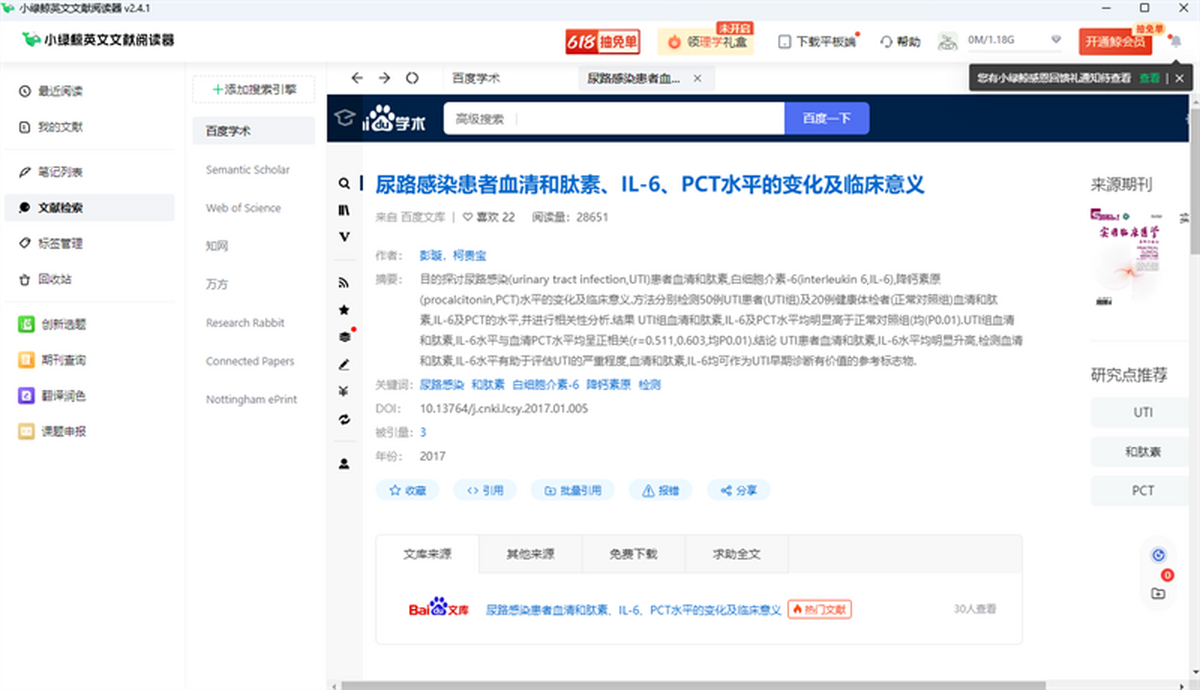Image resolution: width=1200 pixels, height=690 pixels.
Task: Open the notification bell at top right
Action: (x=1175, y=42)
